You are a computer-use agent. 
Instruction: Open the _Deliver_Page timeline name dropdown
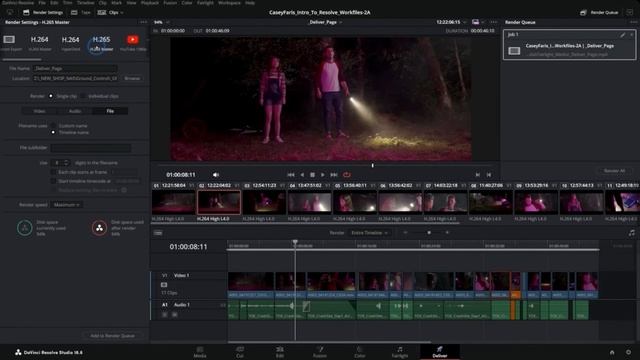325,22
